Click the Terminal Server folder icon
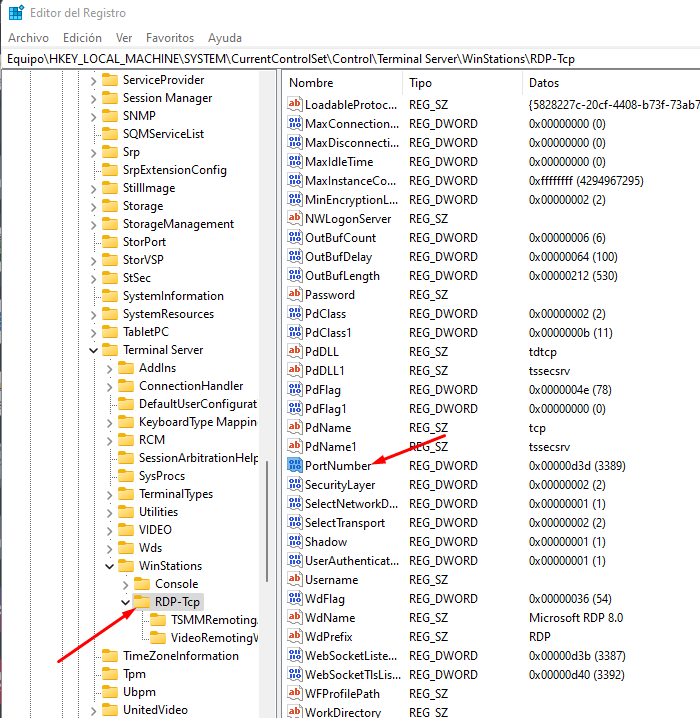This screenshot has width=700, height=718. click(x=110, y=350)
